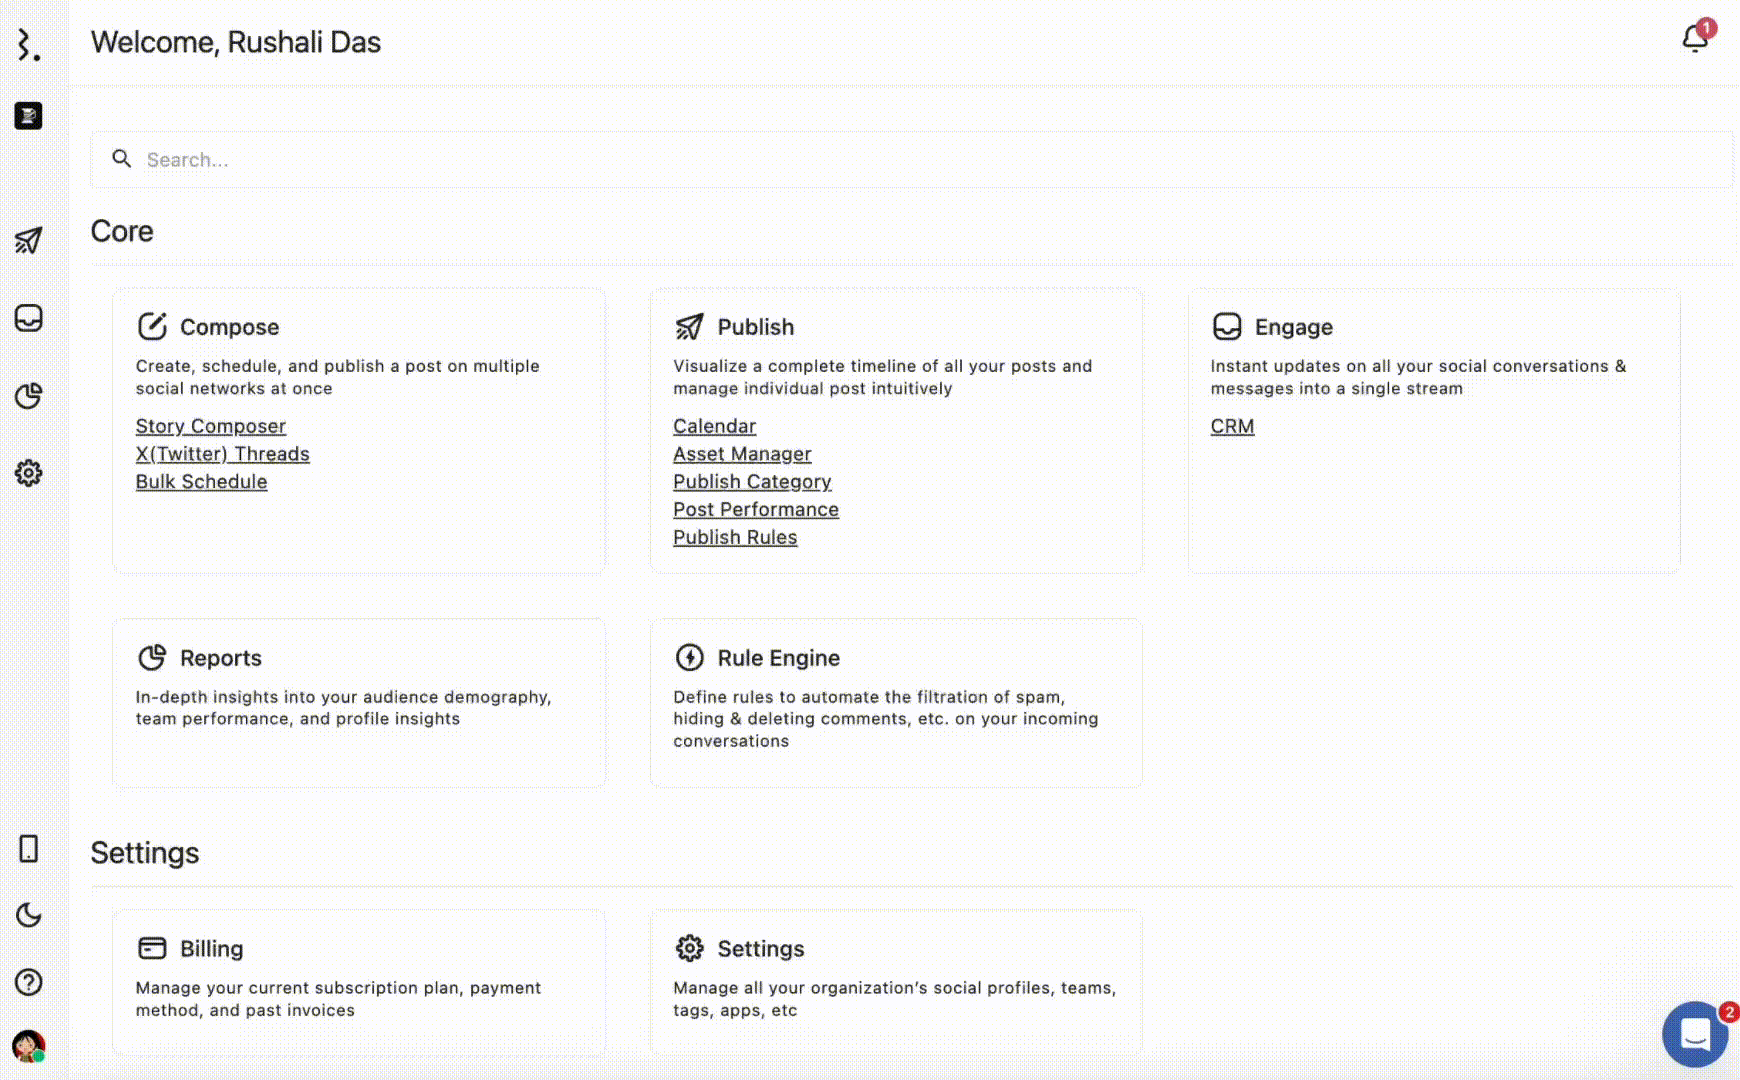1740x1080 pixels.
Task: Click the mobile phone icon in sidebar
Action: click(29, 849)
